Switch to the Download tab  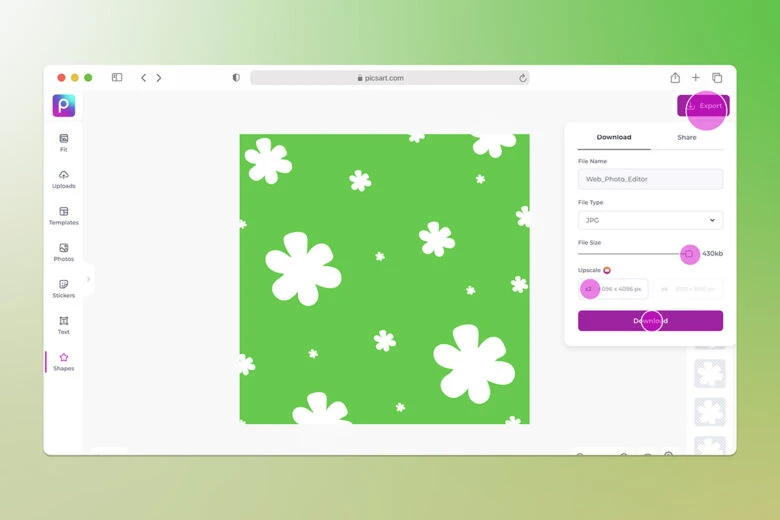click(x=614, y=137)
